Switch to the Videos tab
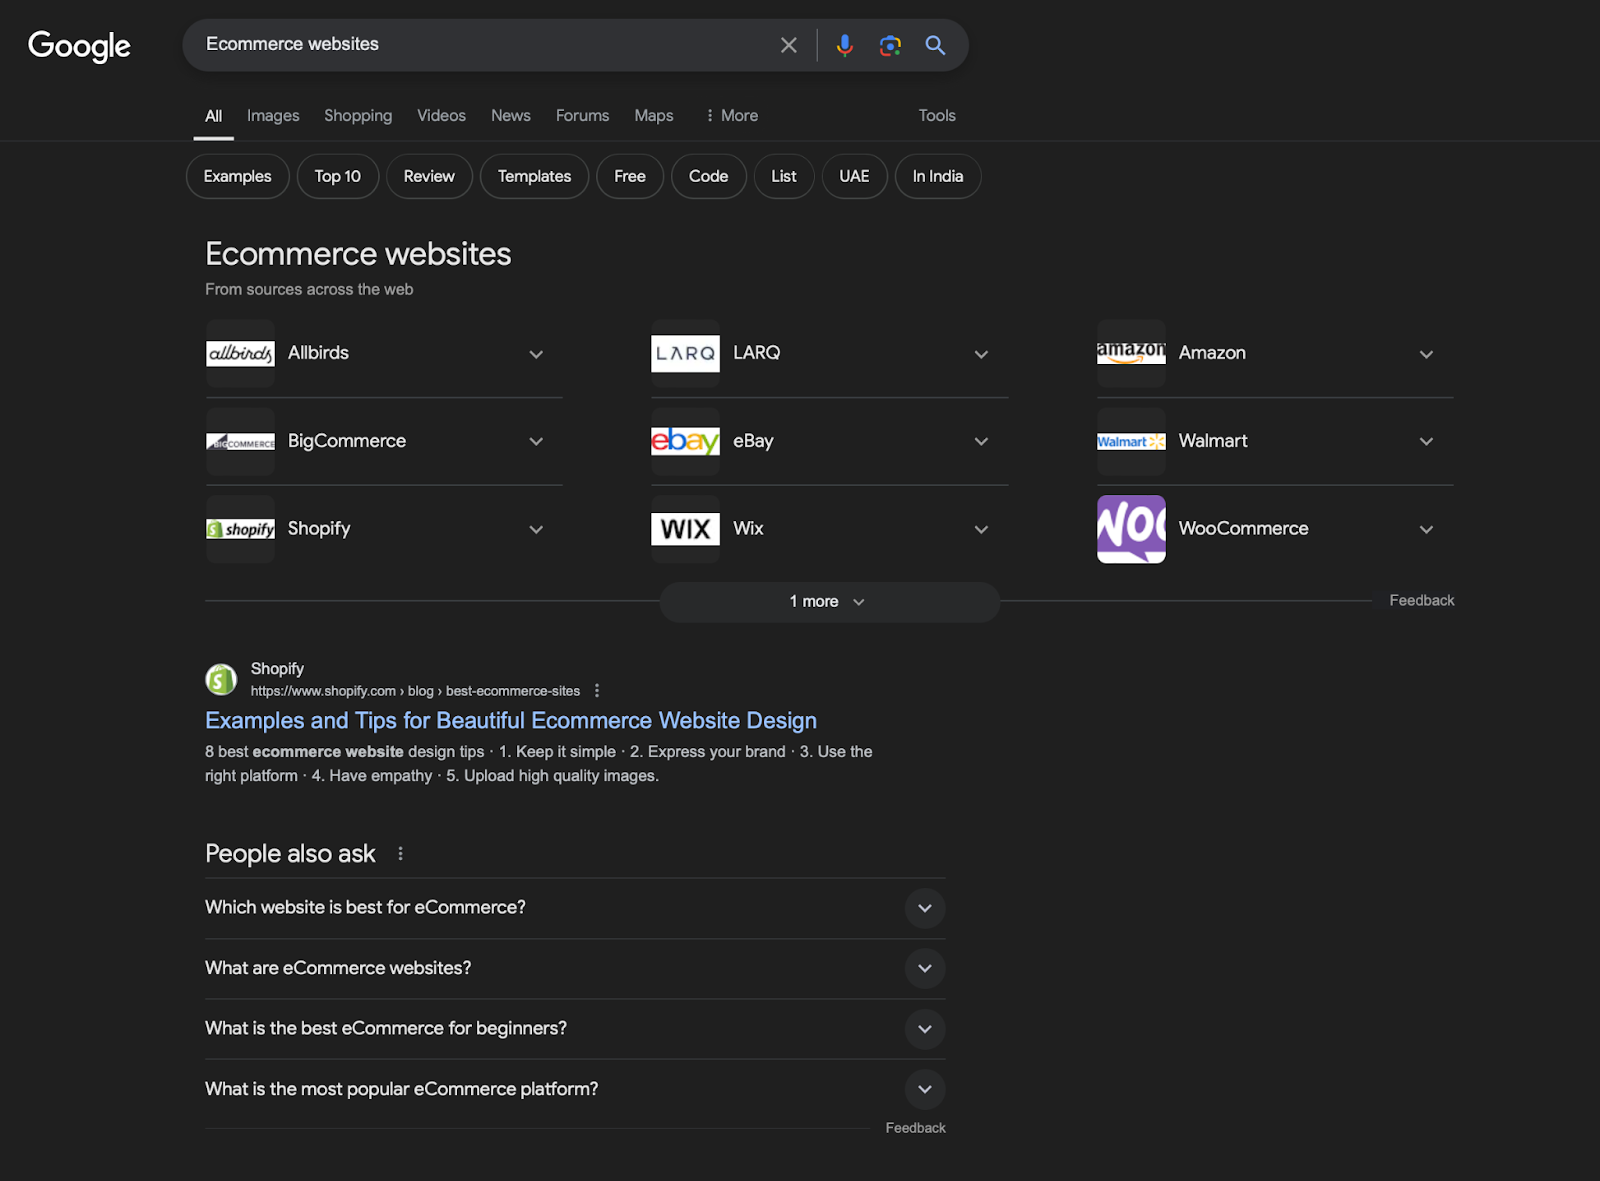The height and width of the screenshot is (1181, 1600). (441, 116)
